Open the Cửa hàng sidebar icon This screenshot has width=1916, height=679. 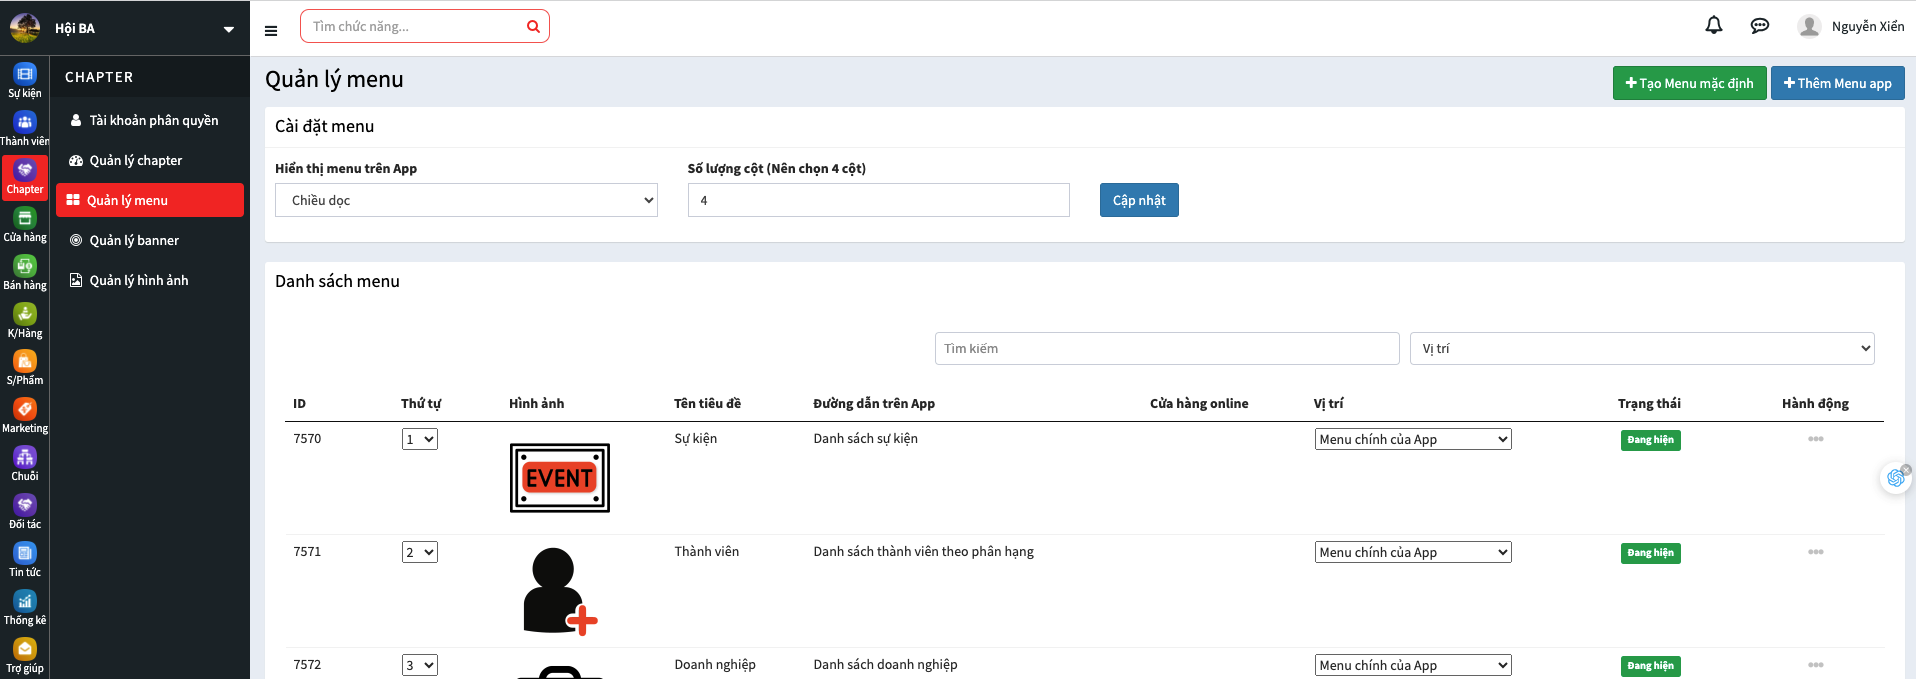click(x=25, y=224)
